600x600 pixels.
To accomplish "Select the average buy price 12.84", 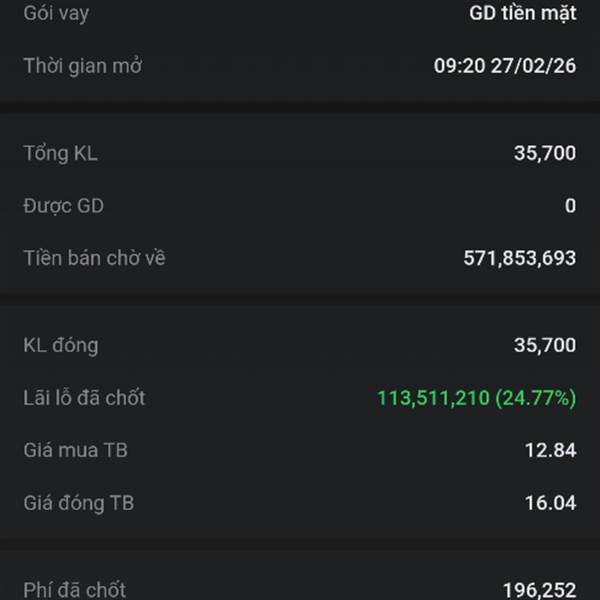I will pyautogui.click(x=550, y=450).
